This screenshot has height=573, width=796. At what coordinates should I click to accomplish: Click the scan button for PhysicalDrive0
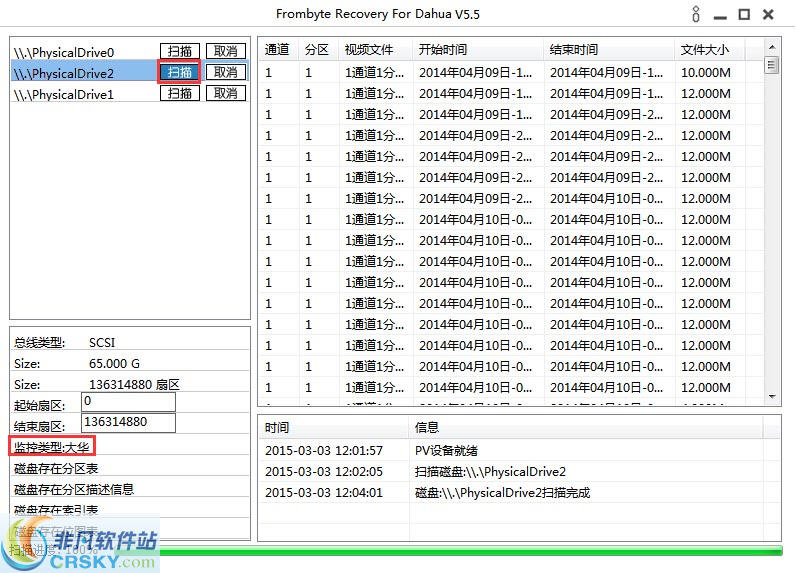[180, 51]
